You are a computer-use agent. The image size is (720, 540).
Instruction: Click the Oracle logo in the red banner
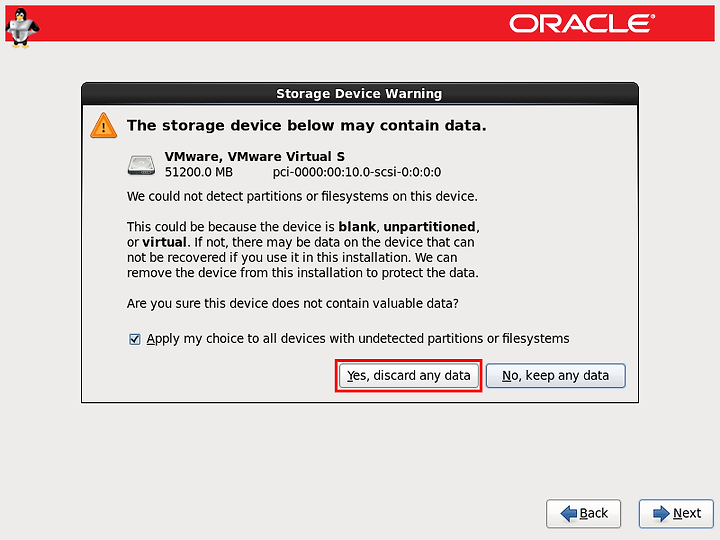point(582,23)
